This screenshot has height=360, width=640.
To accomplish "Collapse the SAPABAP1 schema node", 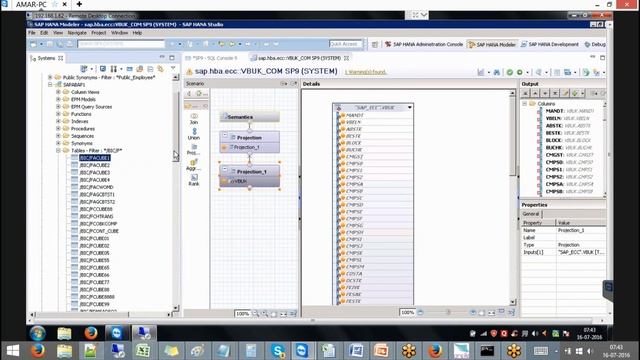I will 50,84.
